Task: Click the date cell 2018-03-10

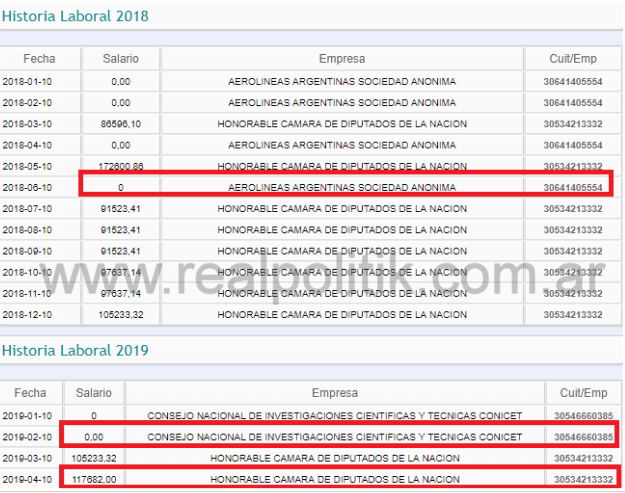Action: tap(27, 124)
